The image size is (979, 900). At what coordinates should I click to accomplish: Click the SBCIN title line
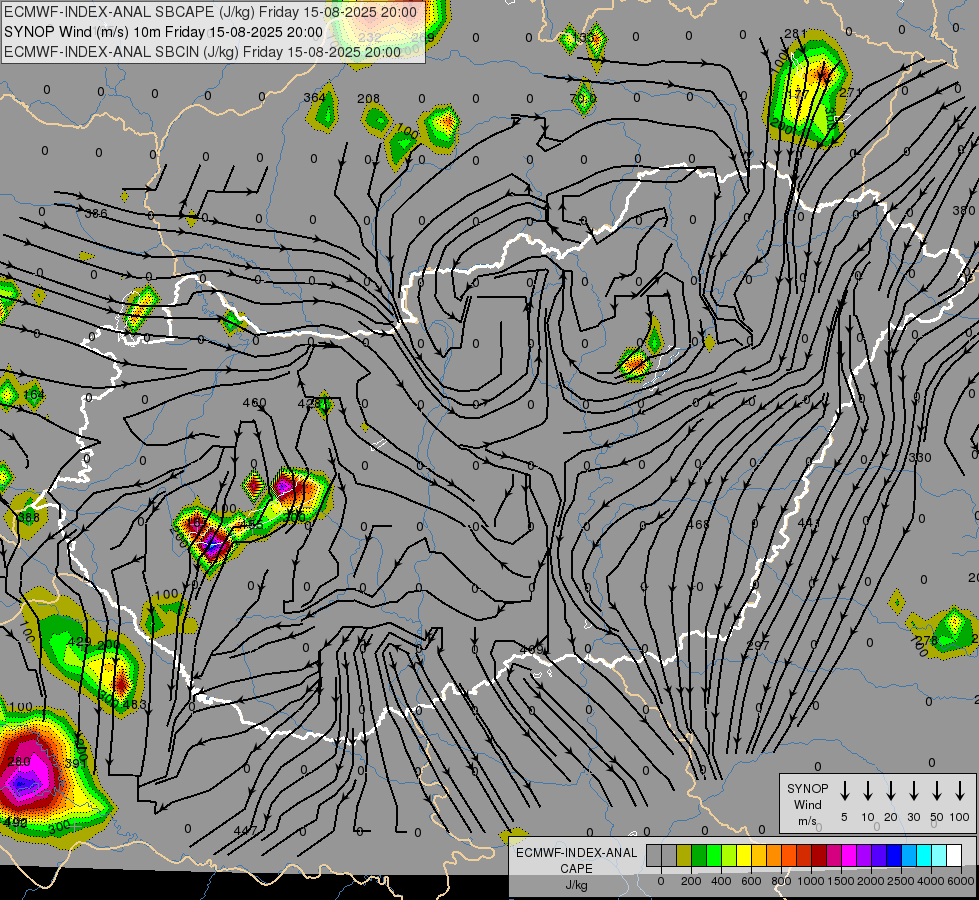point(202,52)
